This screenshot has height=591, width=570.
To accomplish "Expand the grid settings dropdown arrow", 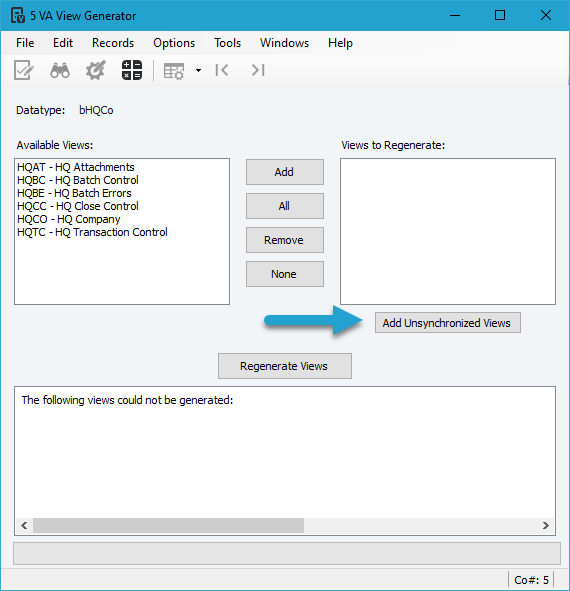I will (x=198, y=70).
